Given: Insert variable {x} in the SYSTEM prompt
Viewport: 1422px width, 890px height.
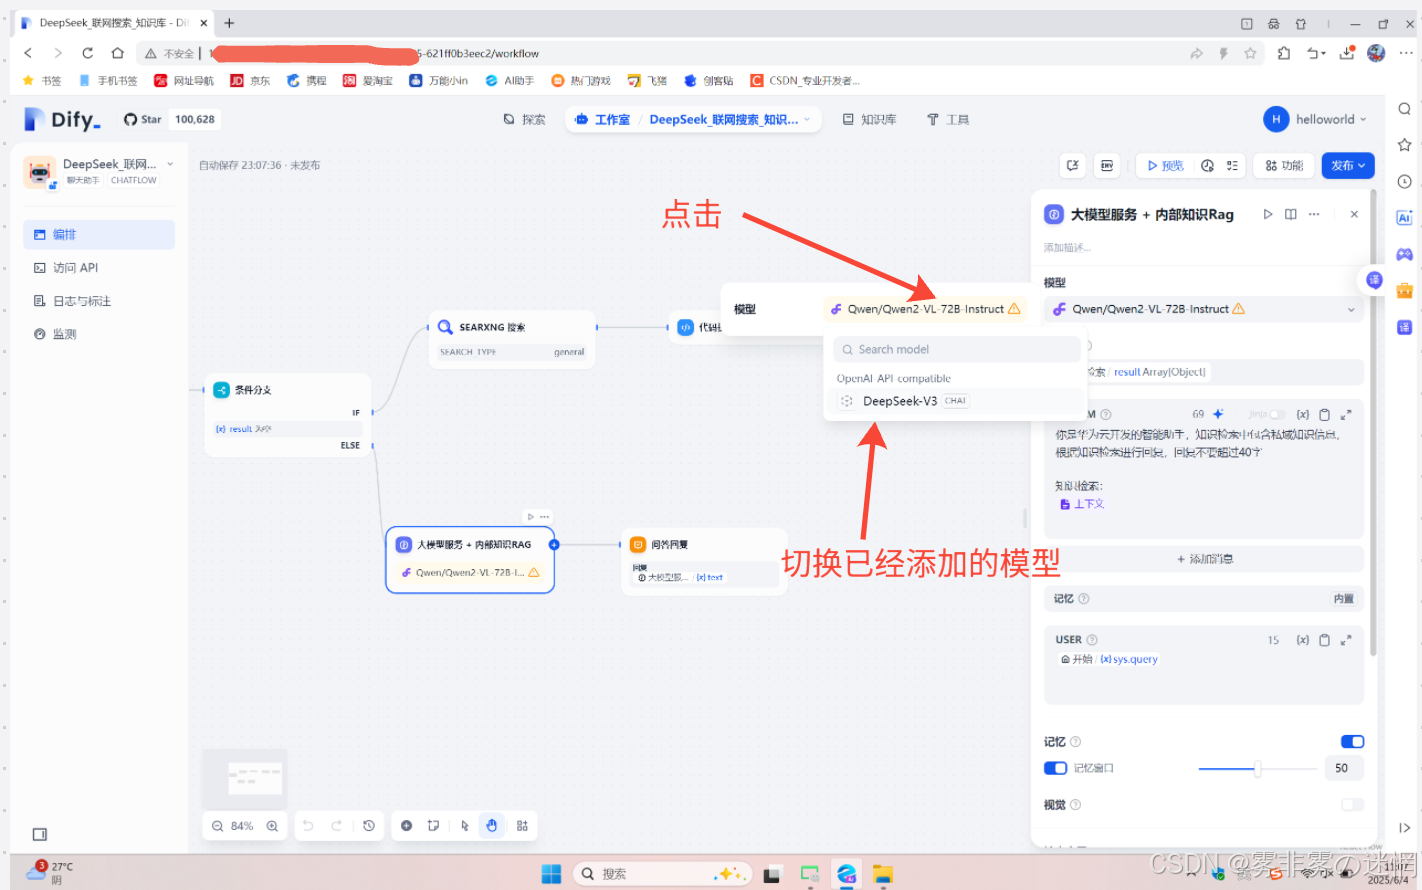Looking at the screenshot, I should tap(1303, 414).
